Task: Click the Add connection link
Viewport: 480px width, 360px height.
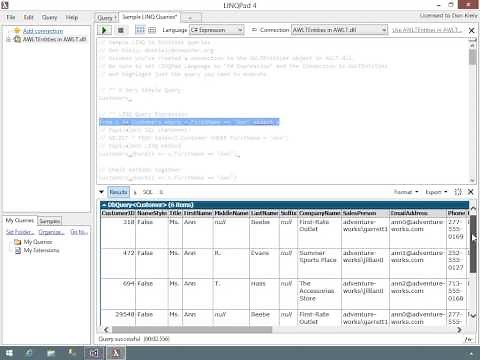Action: coord(43,31)
